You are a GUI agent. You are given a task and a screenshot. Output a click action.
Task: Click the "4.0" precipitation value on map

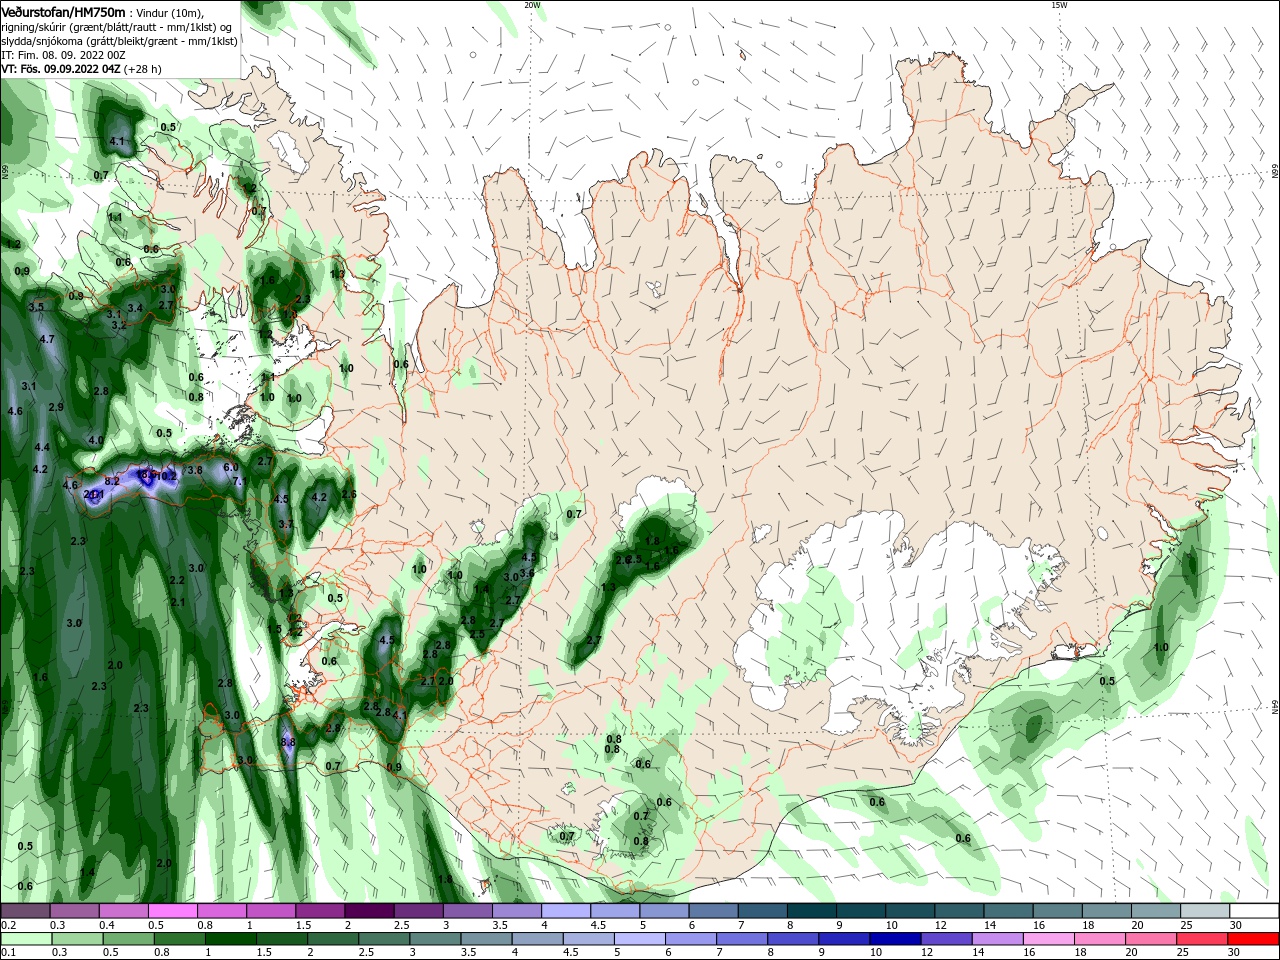pos(96,440)
